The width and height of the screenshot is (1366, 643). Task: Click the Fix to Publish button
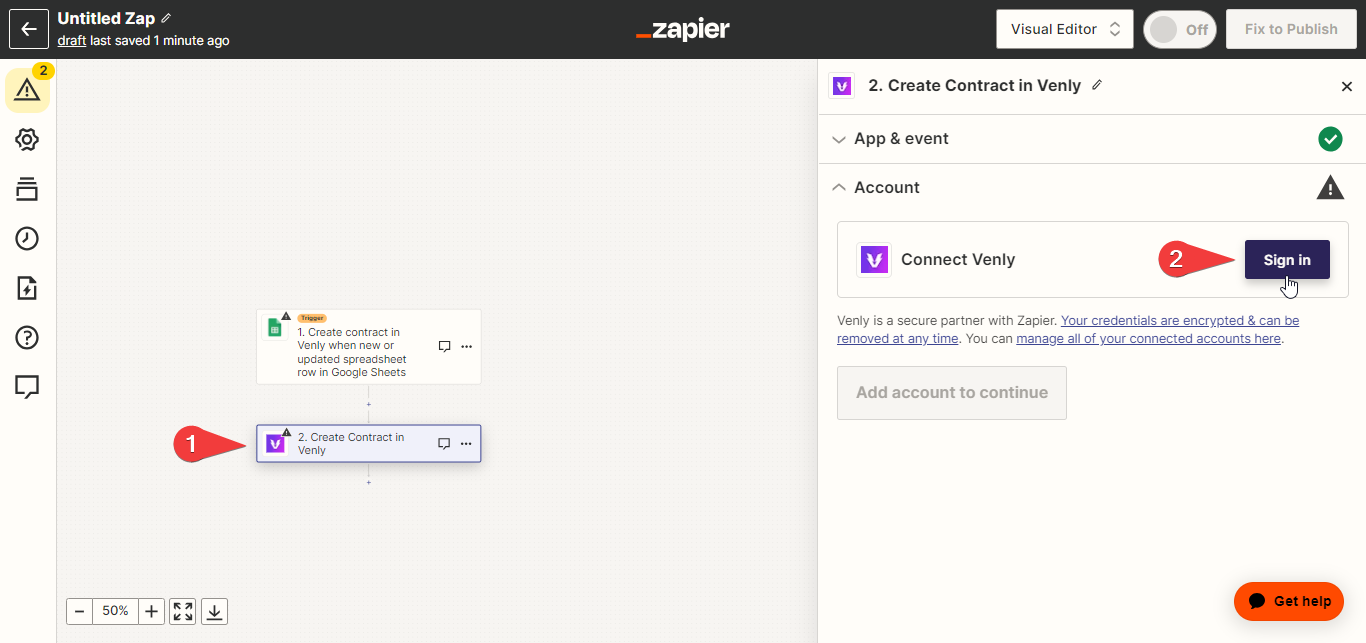pos(1291,29)
